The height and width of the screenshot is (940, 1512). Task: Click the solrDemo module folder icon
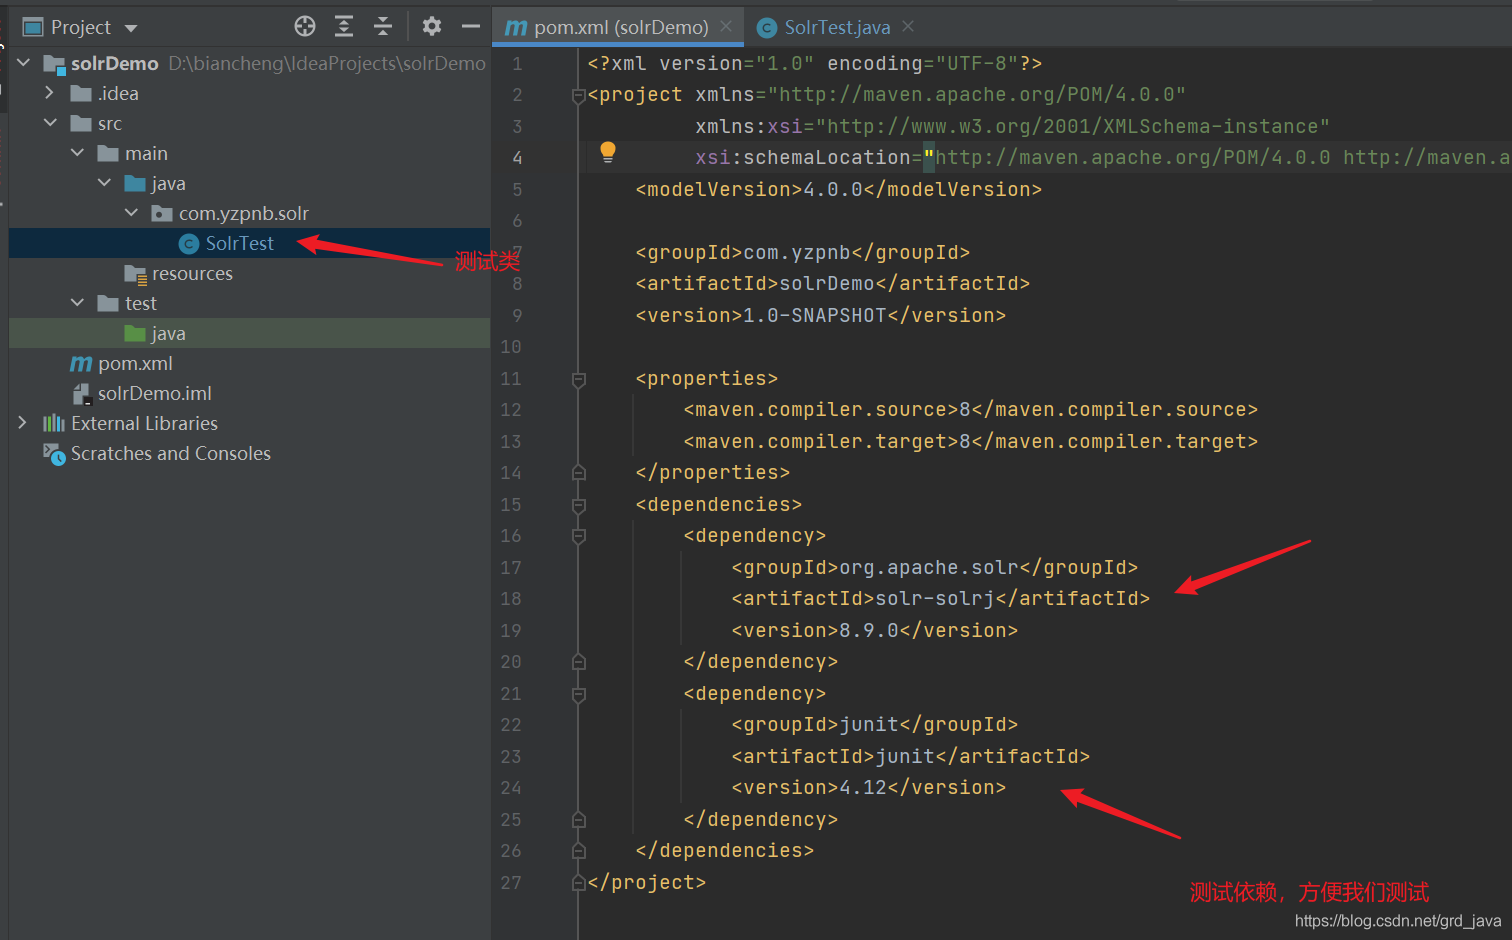(54, 64)
